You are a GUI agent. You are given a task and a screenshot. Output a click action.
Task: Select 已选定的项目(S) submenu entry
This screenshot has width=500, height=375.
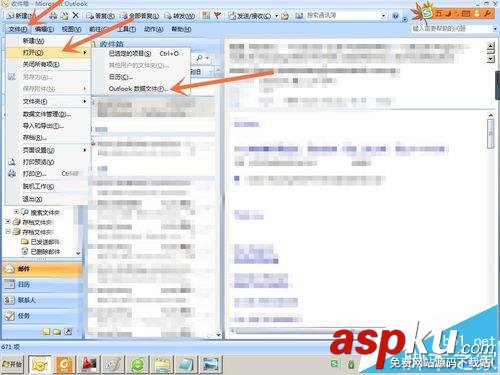141,53
